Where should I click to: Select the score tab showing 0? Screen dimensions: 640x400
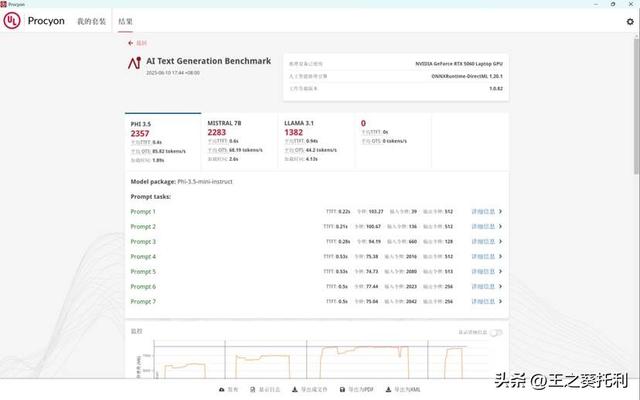[x=393, y=142]
